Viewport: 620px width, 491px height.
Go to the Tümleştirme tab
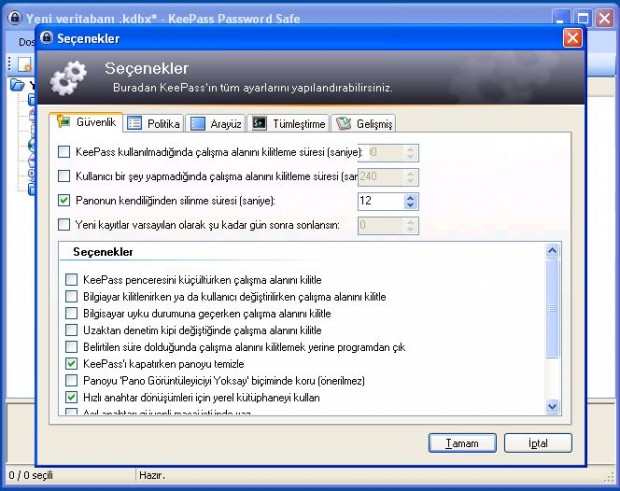tap(288, 124)
